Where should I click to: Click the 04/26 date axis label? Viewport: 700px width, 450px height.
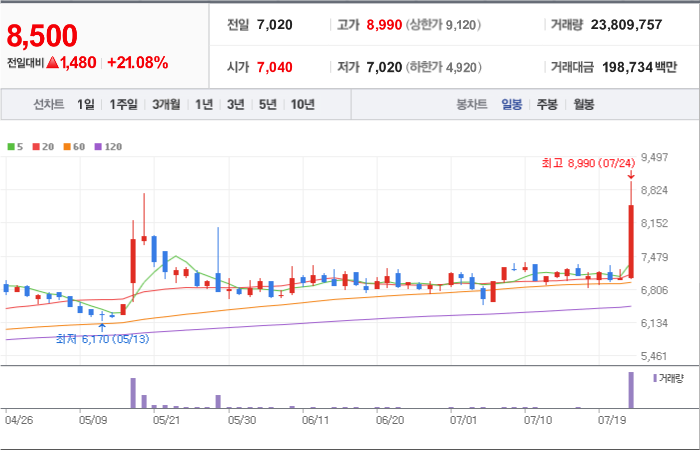click(19, 420)
